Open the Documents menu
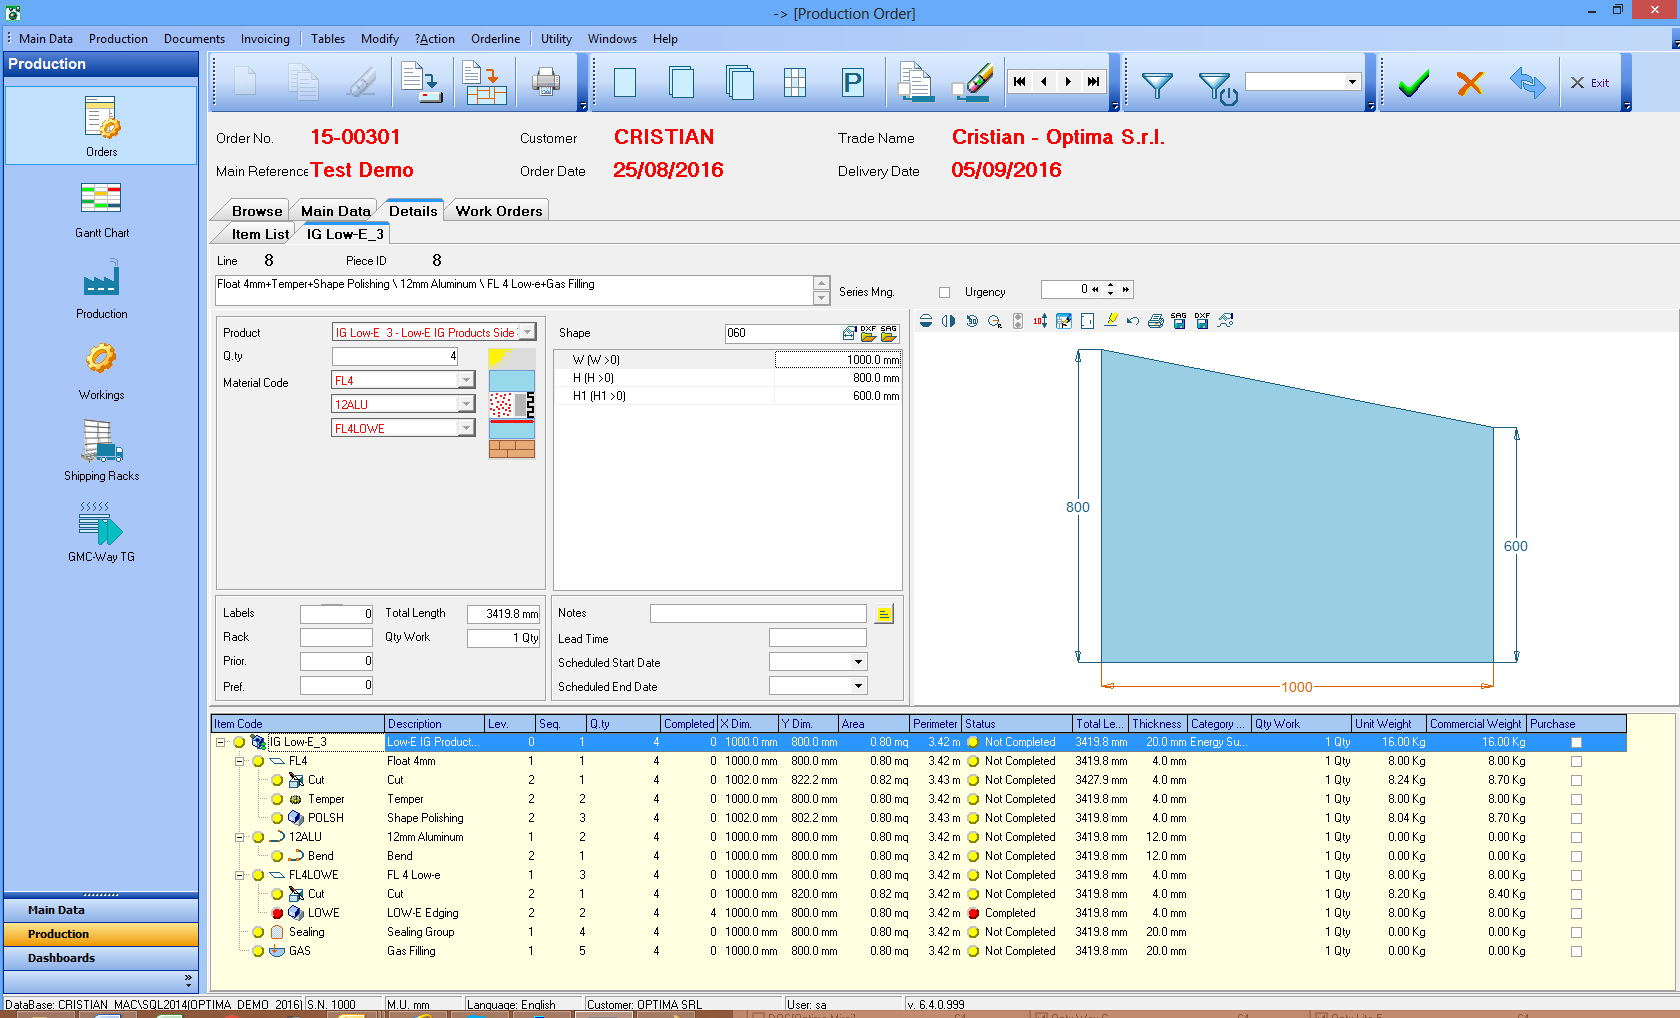1680x1018 pixels. (194, 39)
